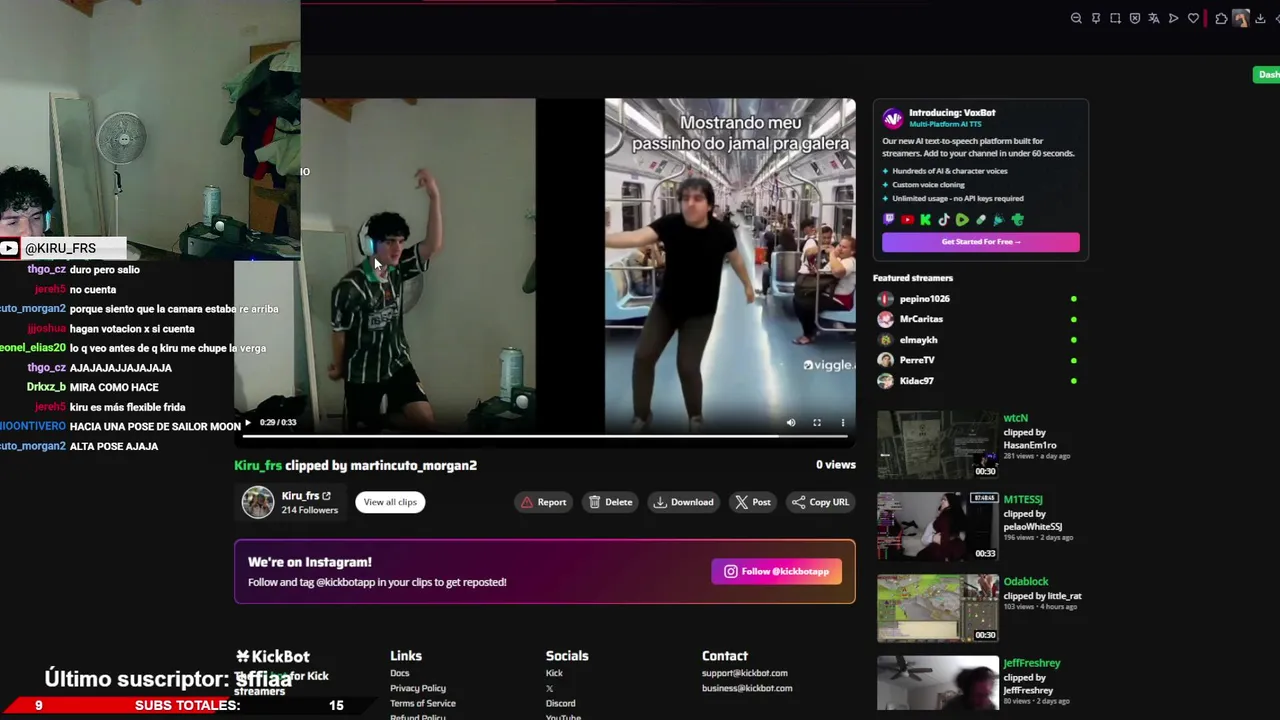Click the zoom out icon in browser toolbar
Screen dimensions: 1280x720
(1076, 18)
